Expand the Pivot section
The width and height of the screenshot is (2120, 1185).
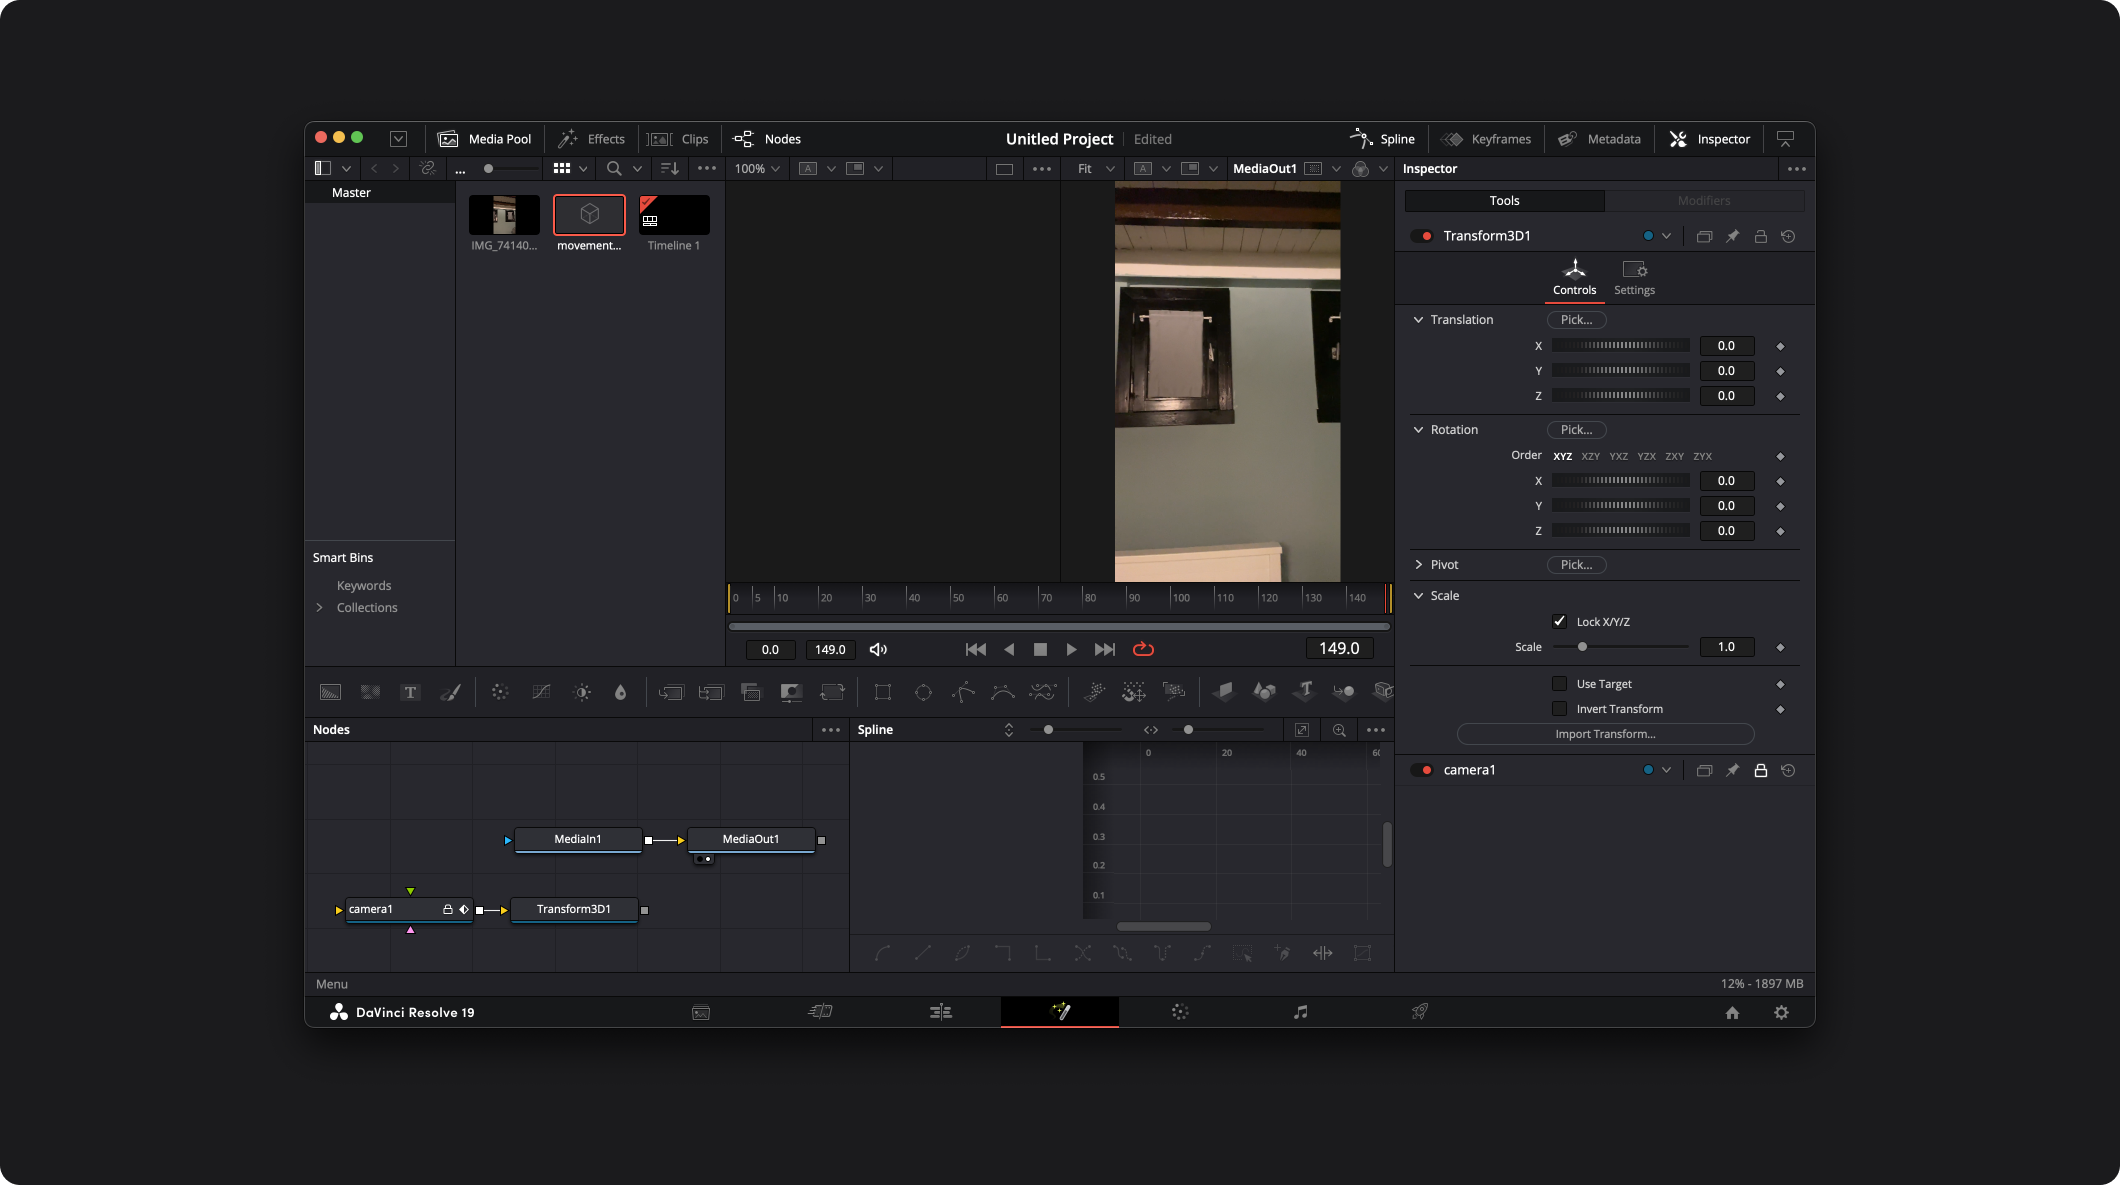pyautogui.click(x=1418, y=565)
